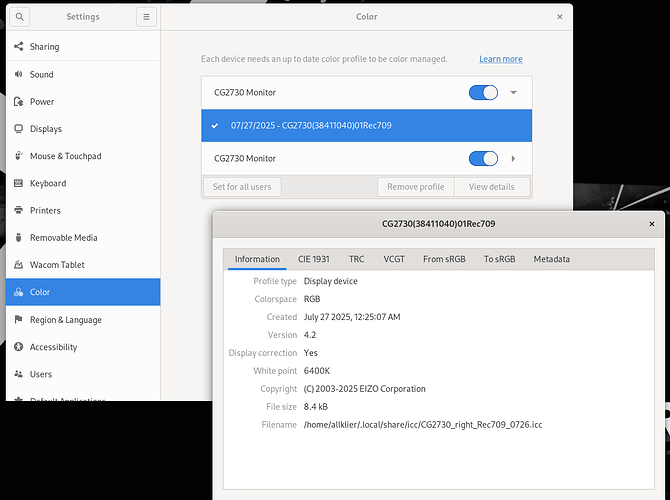Click the View details button
The width and height of the screenshot is (670, 500).
click(x=491, y=187)
